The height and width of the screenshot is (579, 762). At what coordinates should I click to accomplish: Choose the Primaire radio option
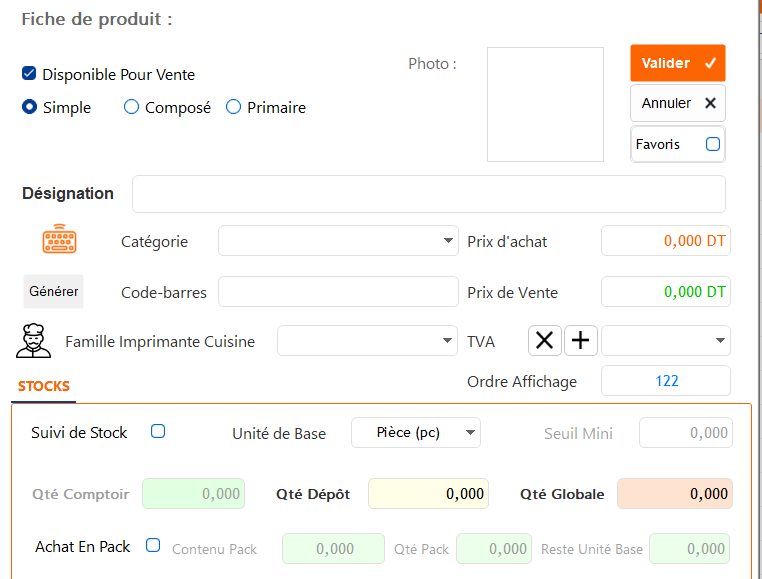tap(233, 106)
